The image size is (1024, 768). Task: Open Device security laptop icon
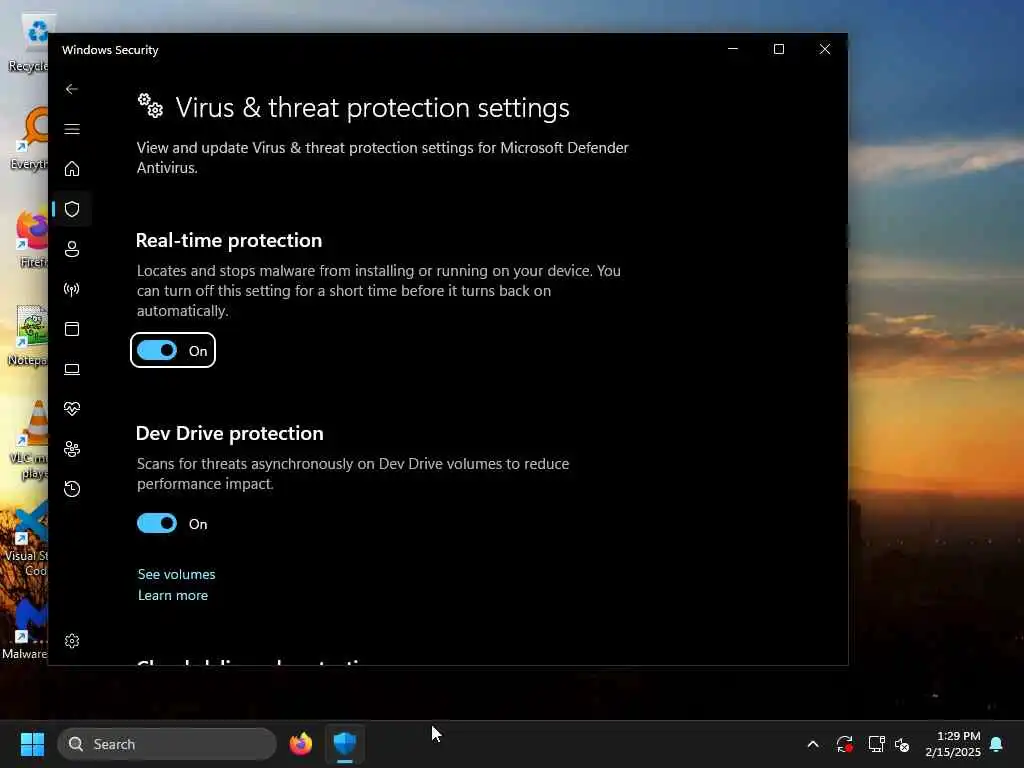tap(72, 369)
